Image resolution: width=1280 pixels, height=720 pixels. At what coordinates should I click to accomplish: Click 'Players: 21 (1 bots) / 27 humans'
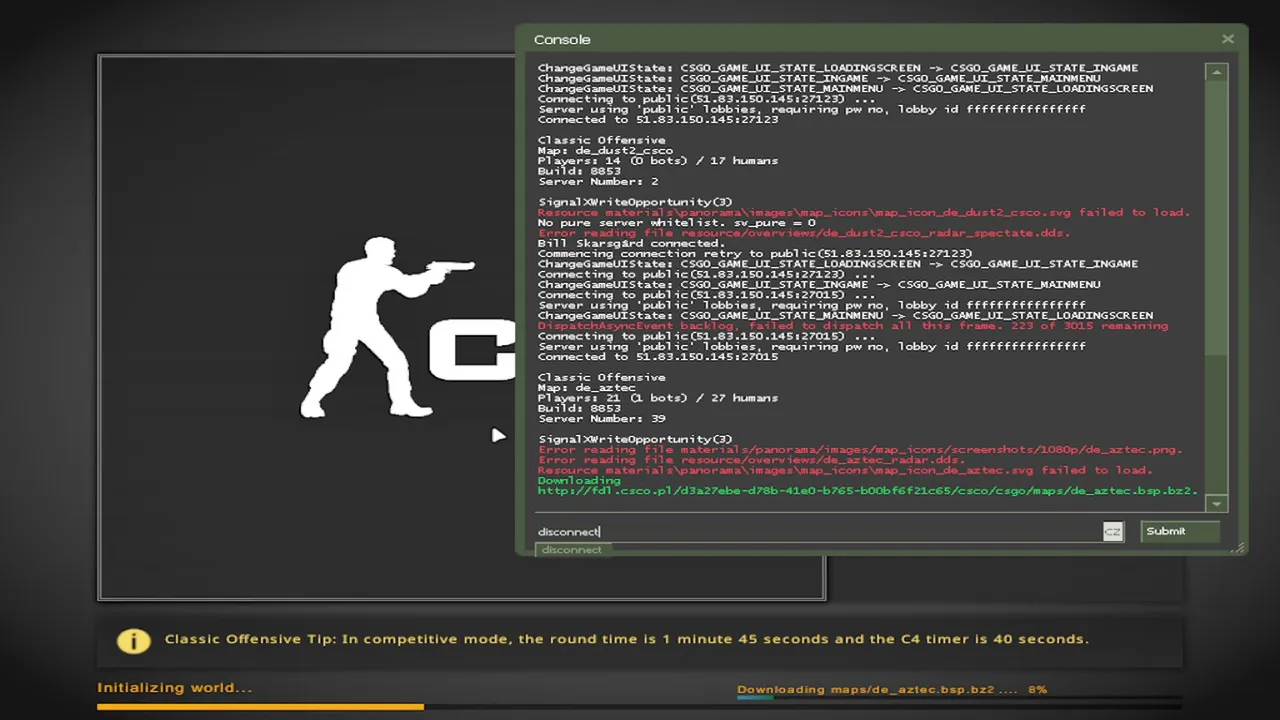pos(657,398)
